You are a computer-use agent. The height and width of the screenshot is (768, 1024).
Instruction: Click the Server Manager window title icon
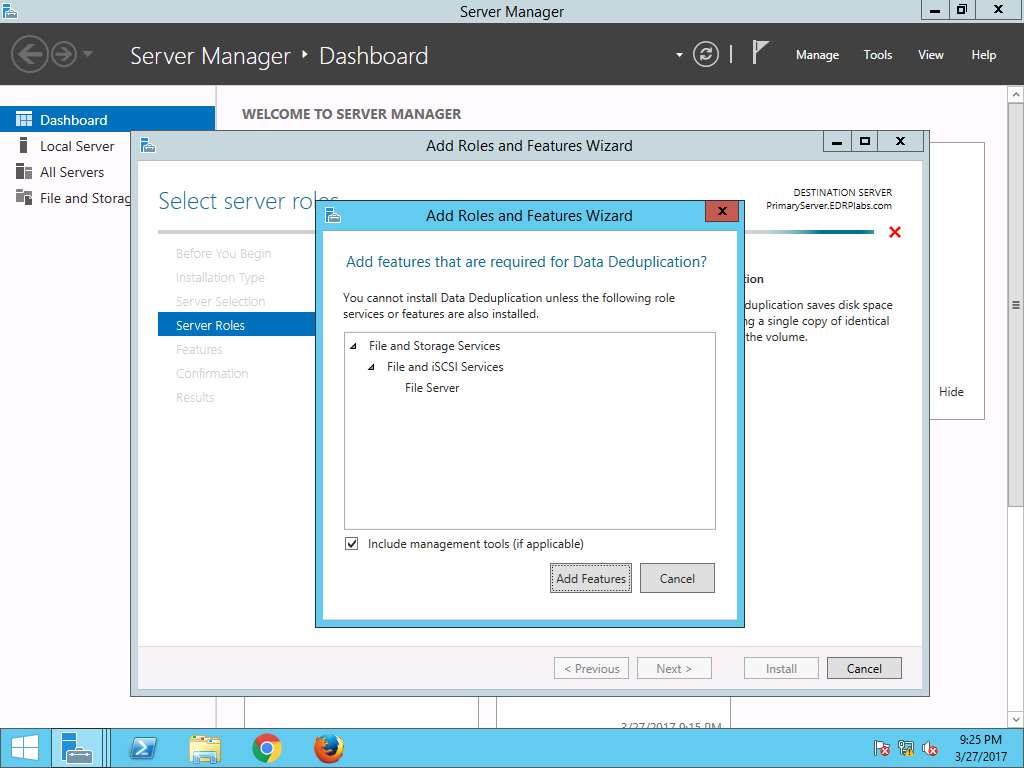pyautogui.click(x=9, y=10)
